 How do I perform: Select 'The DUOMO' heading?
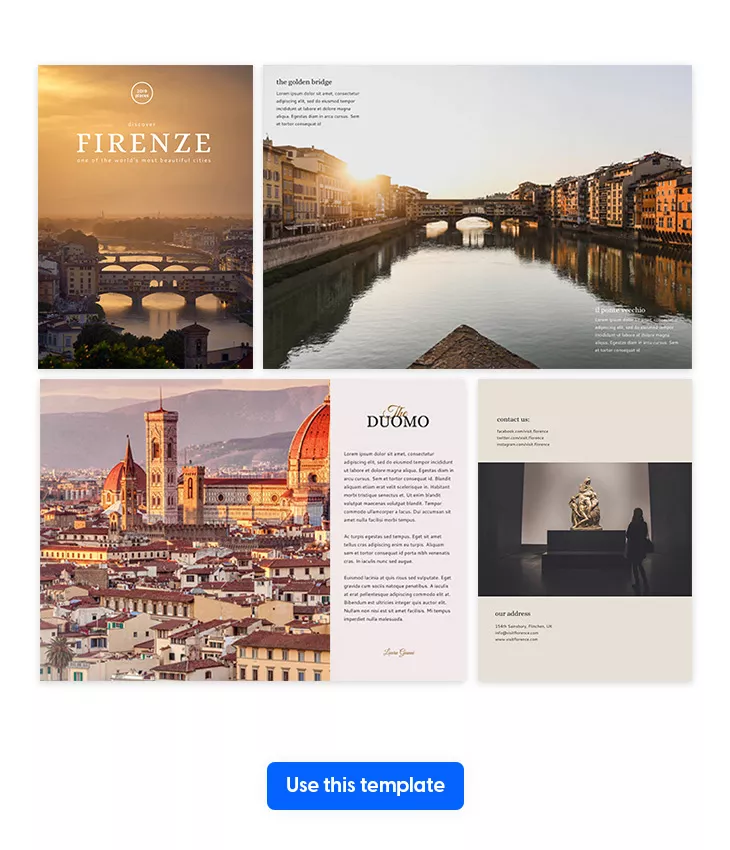point(398,417)
